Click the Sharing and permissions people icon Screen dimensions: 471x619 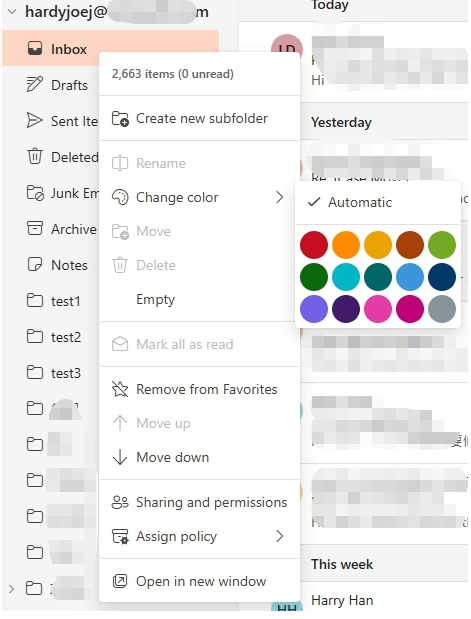click(120, 502)
